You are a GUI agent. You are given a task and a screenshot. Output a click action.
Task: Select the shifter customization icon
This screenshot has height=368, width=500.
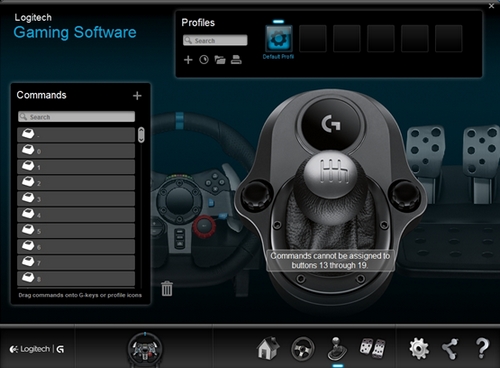pyautogui.click(x=337, y=349)
